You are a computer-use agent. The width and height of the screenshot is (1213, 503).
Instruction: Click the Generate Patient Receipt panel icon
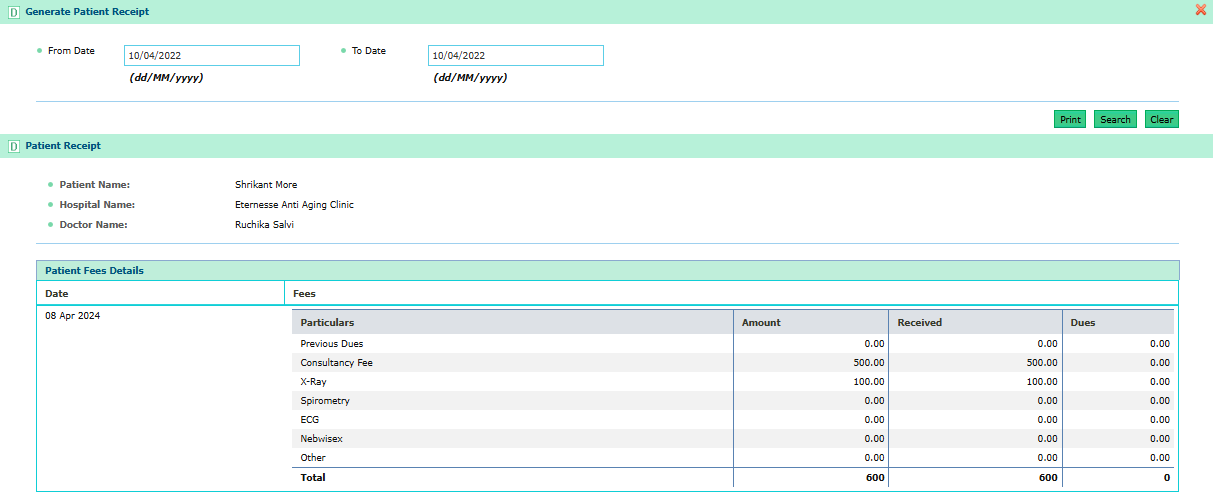(x=14, y=11)
